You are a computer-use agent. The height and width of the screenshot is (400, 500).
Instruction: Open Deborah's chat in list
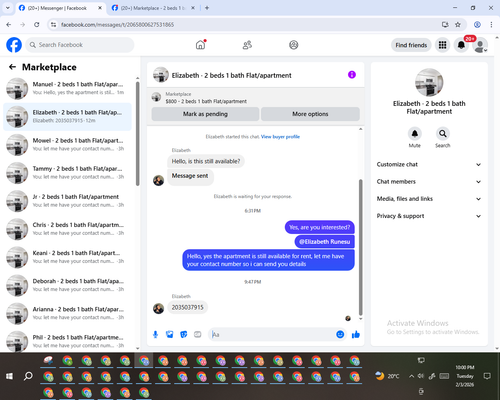point(68,286)
